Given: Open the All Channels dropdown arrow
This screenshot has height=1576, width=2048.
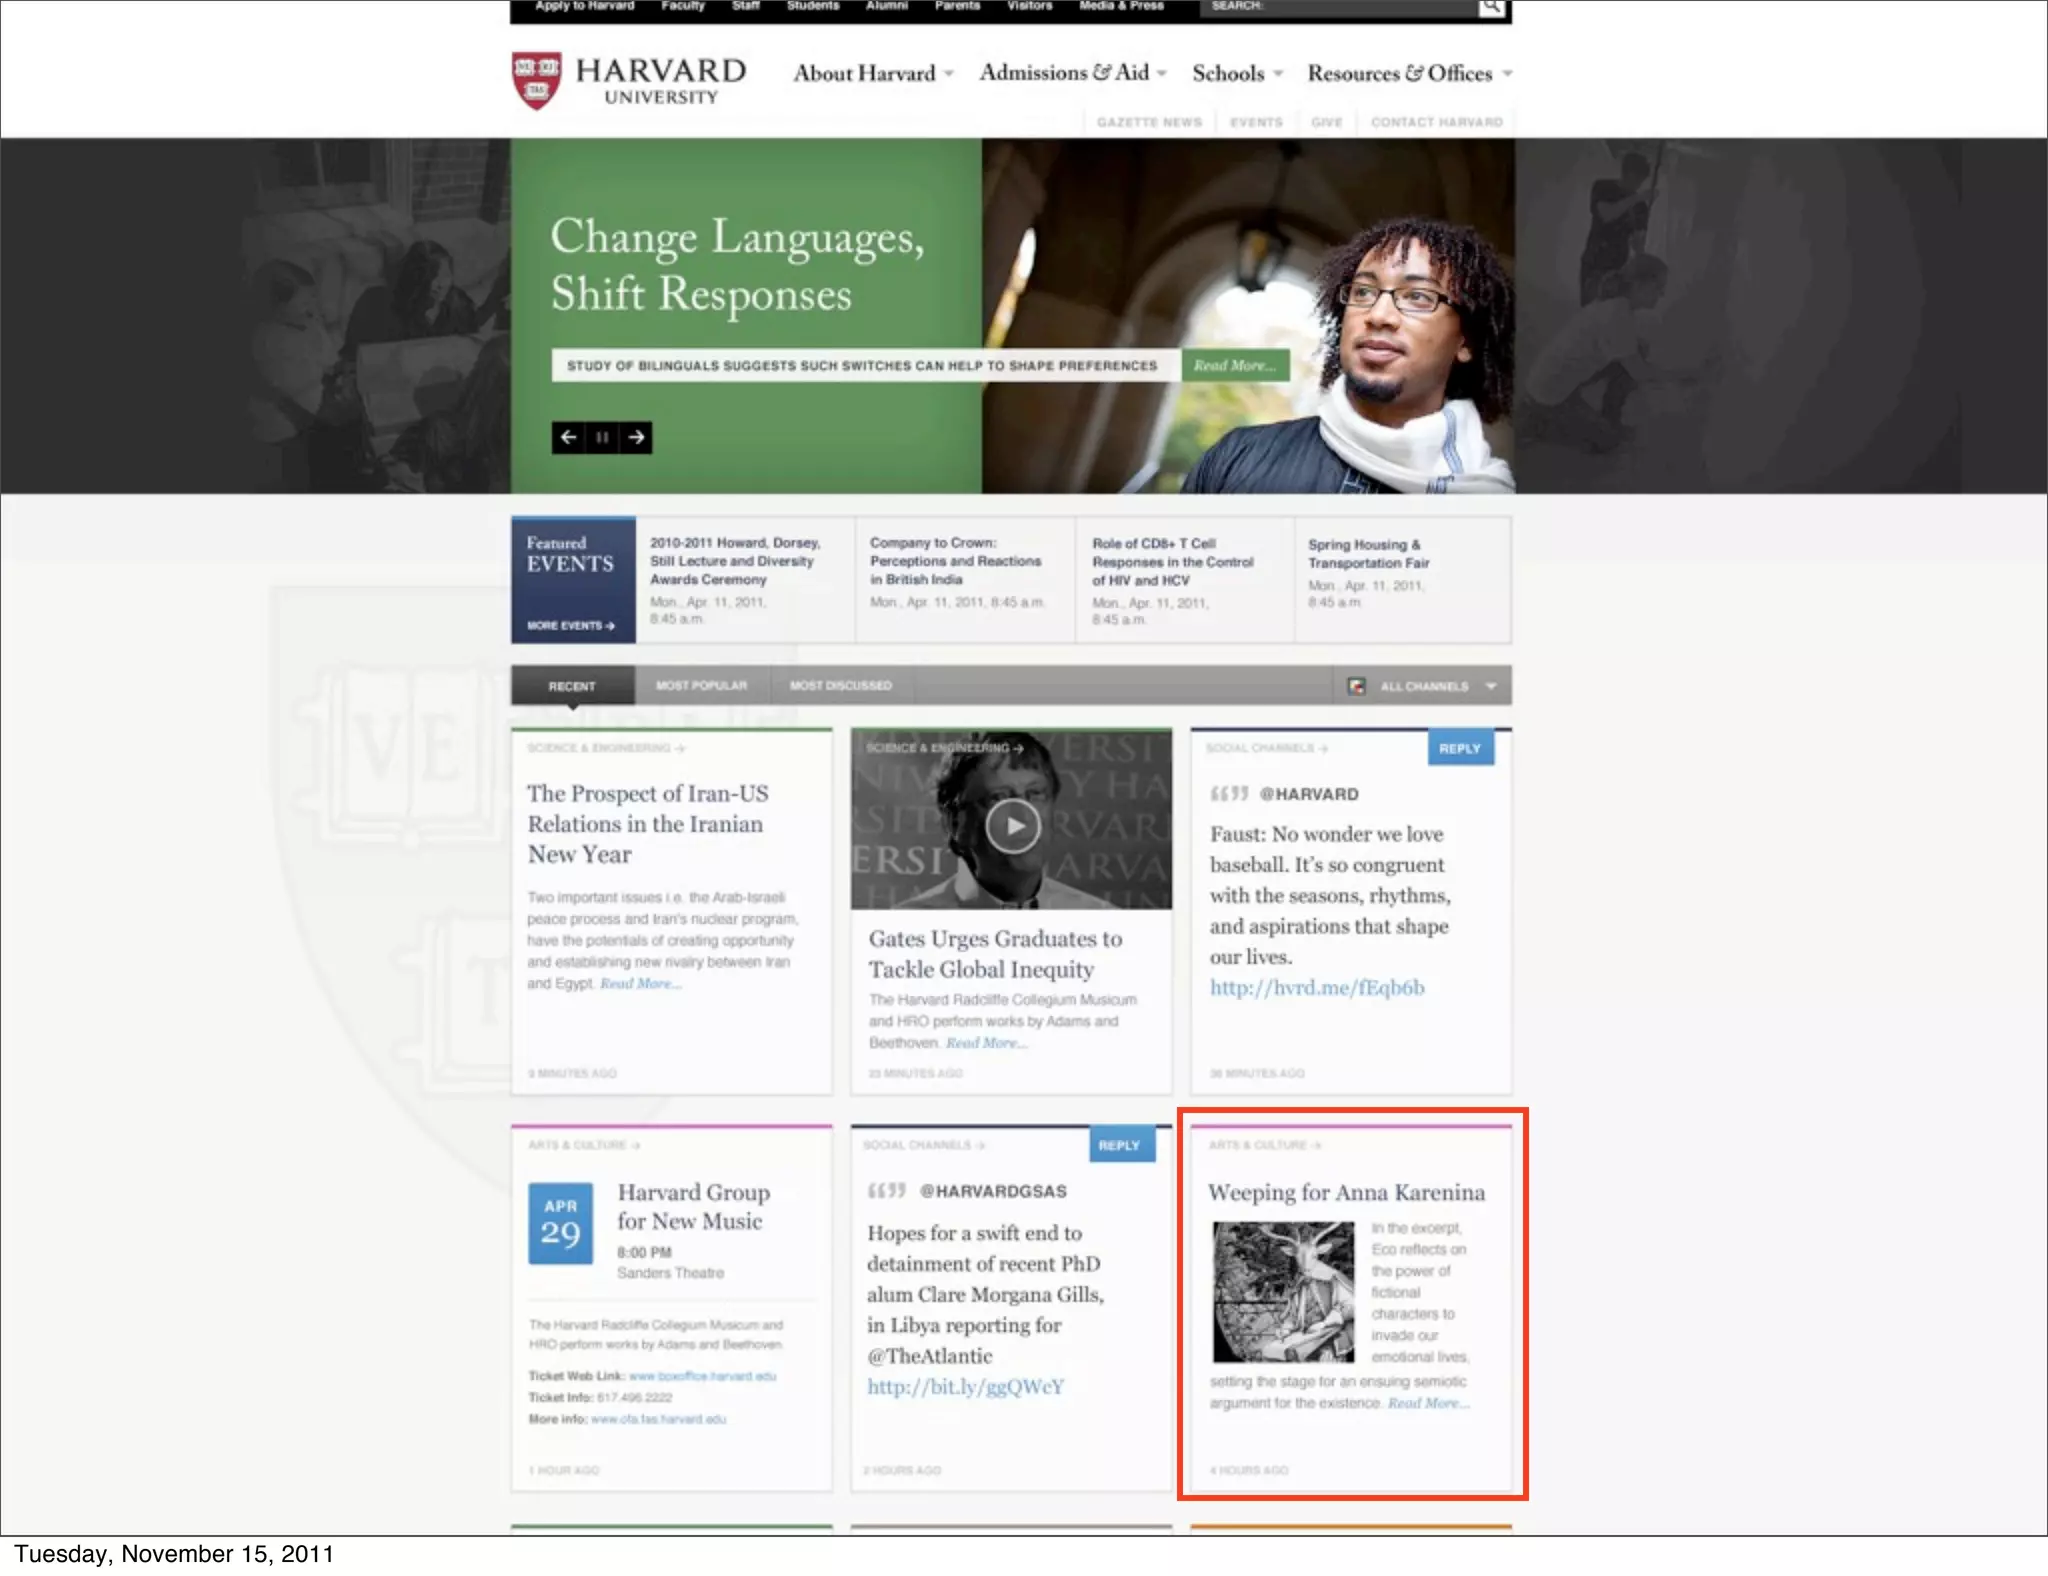Looking at the screenshot, I should [x=1491, y=686].
